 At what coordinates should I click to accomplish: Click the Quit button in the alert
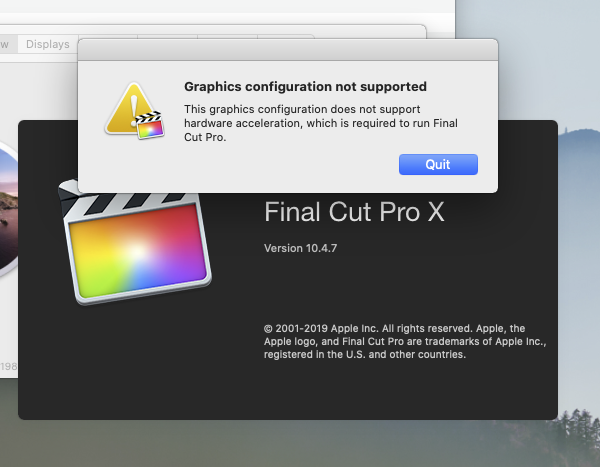click(438, 165)
